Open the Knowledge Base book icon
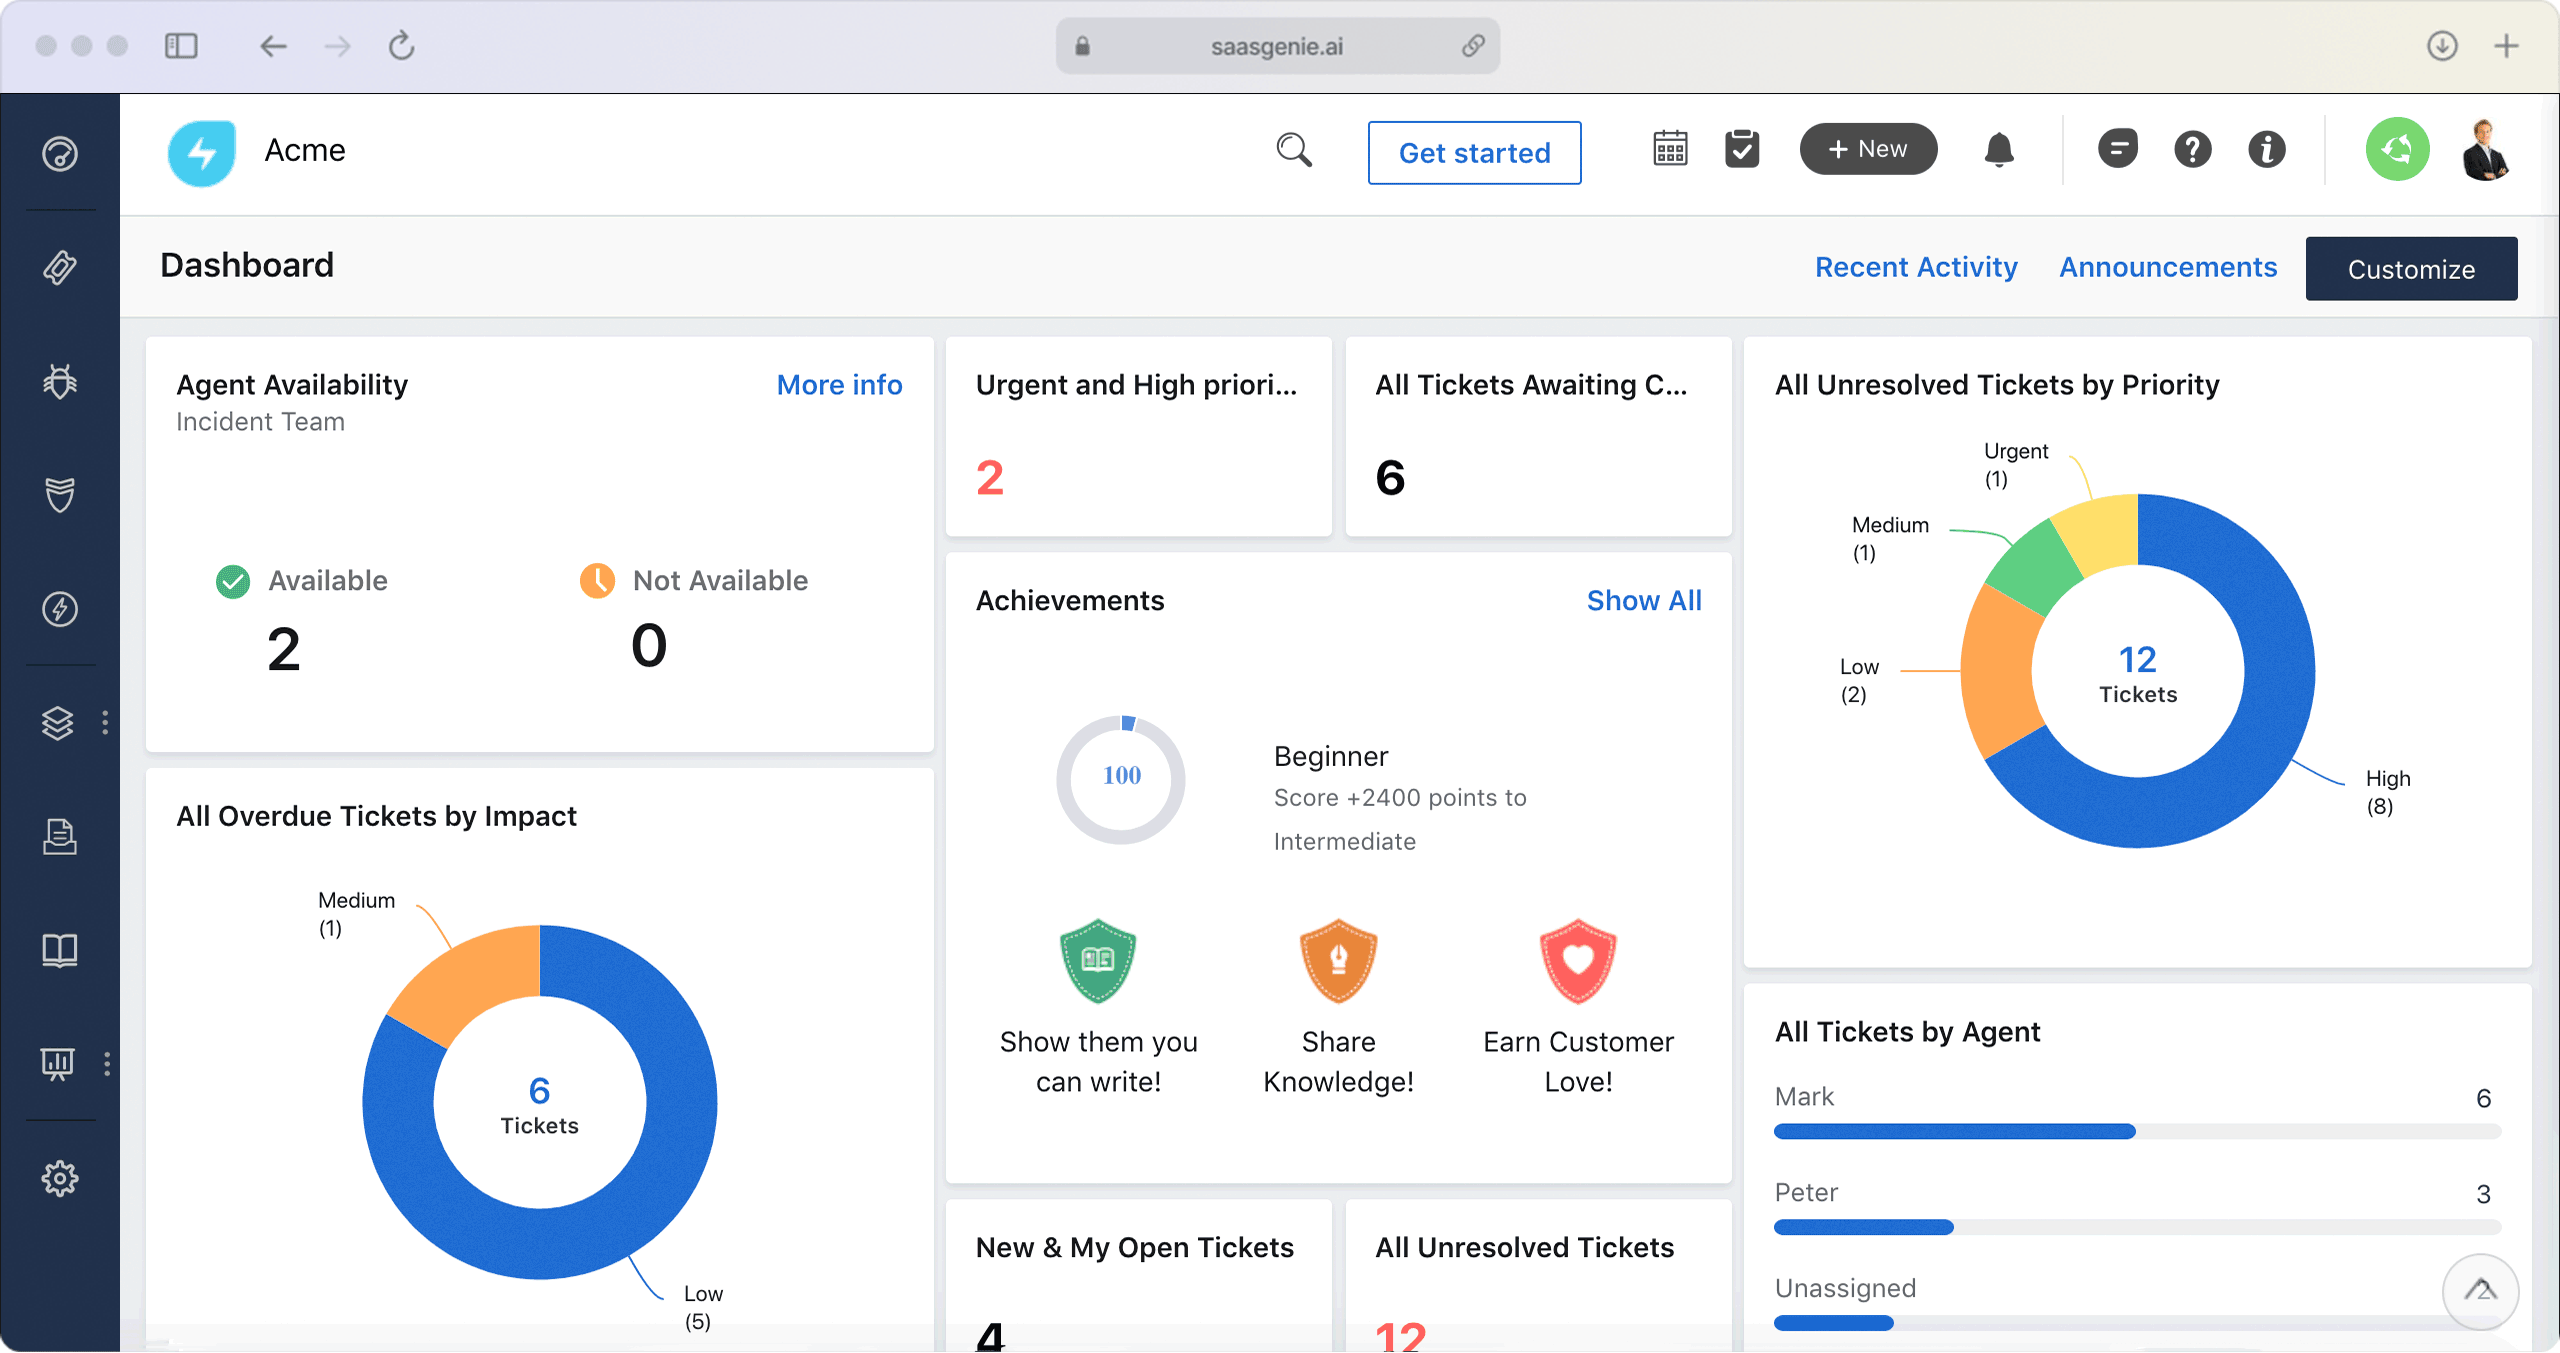This screenshot has height=1353, width=2560. tap(60, 950)
